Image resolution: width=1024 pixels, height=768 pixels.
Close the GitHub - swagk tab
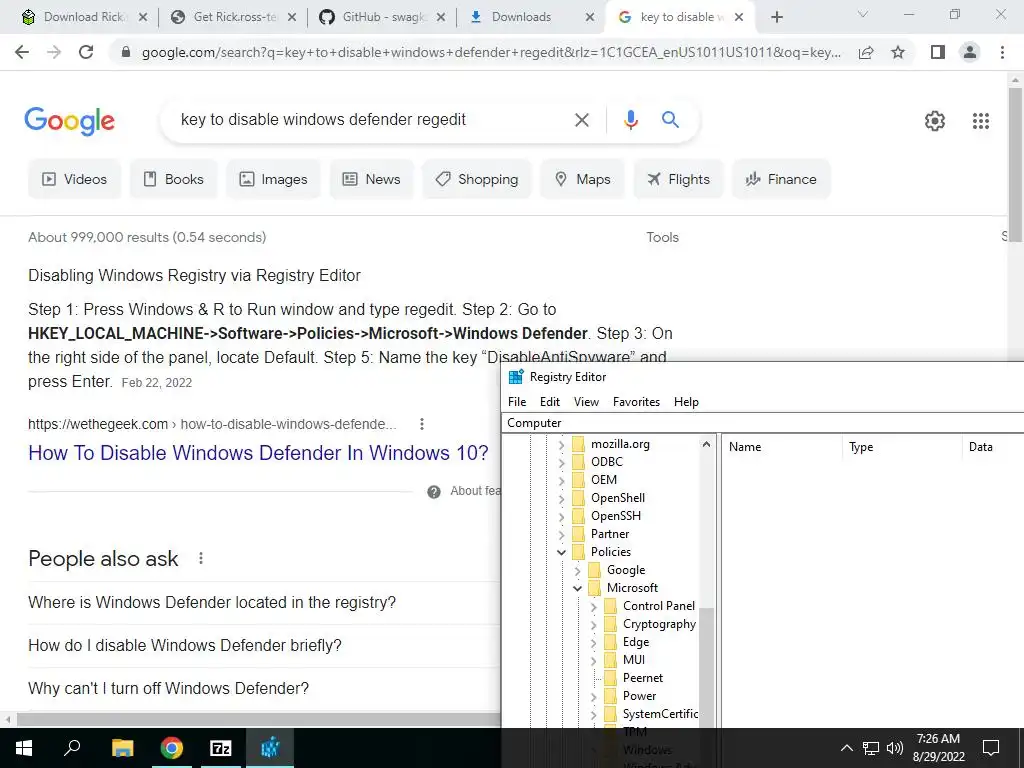coord(441,17)
